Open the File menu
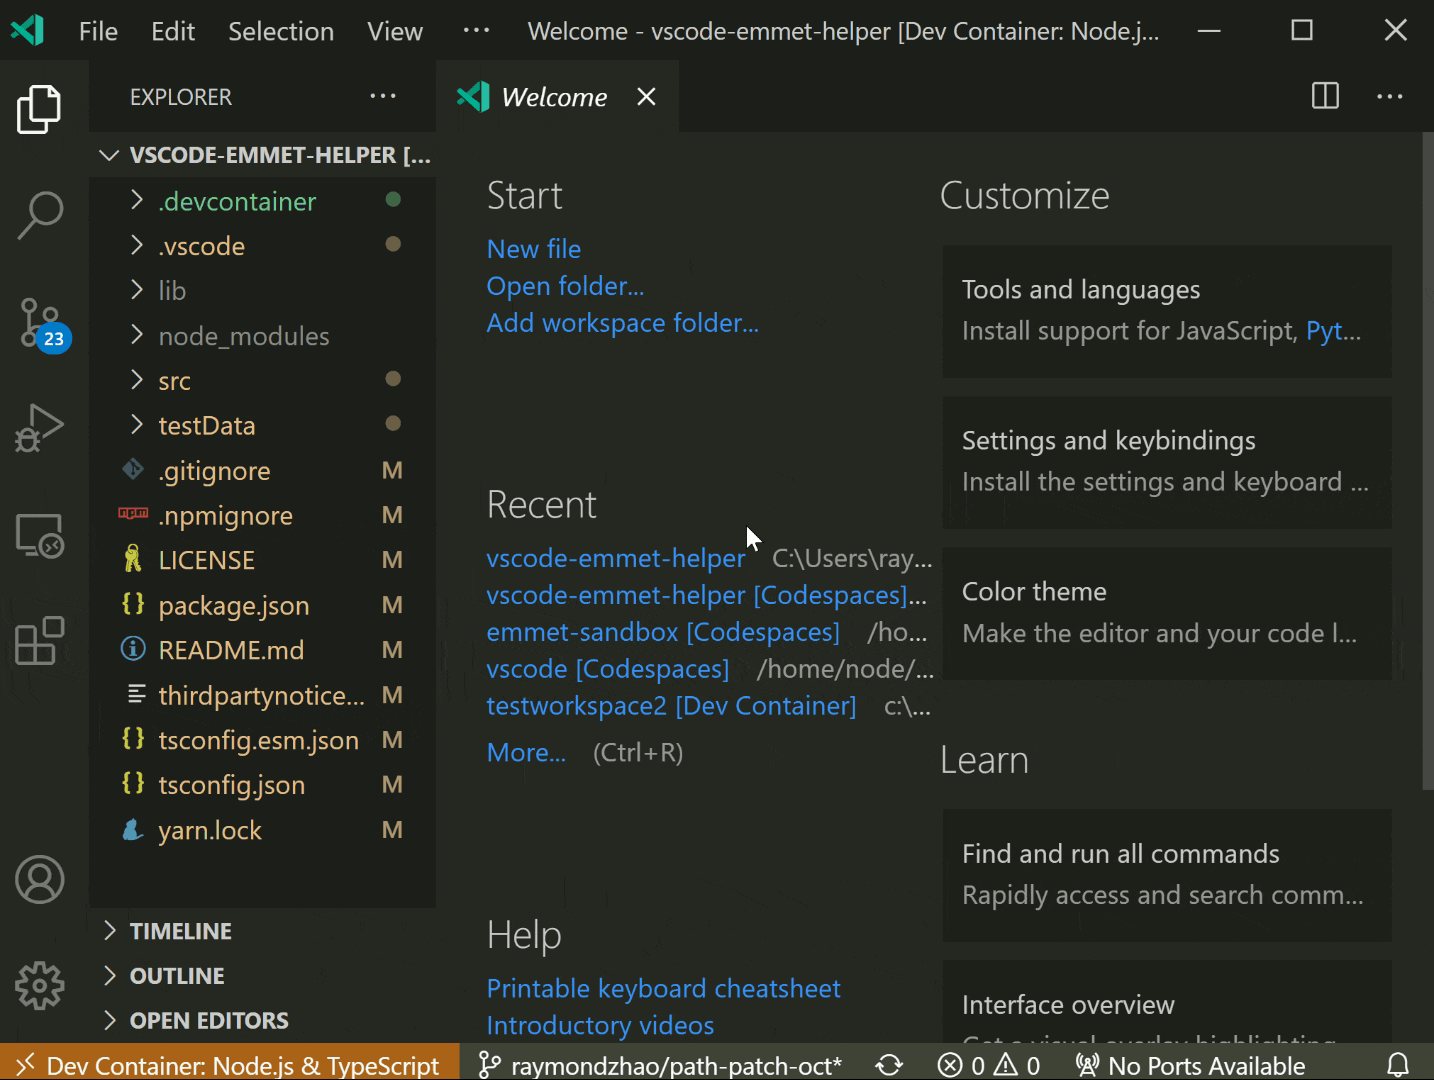This screenshot has height=1080, width=1434. point(97,30)
